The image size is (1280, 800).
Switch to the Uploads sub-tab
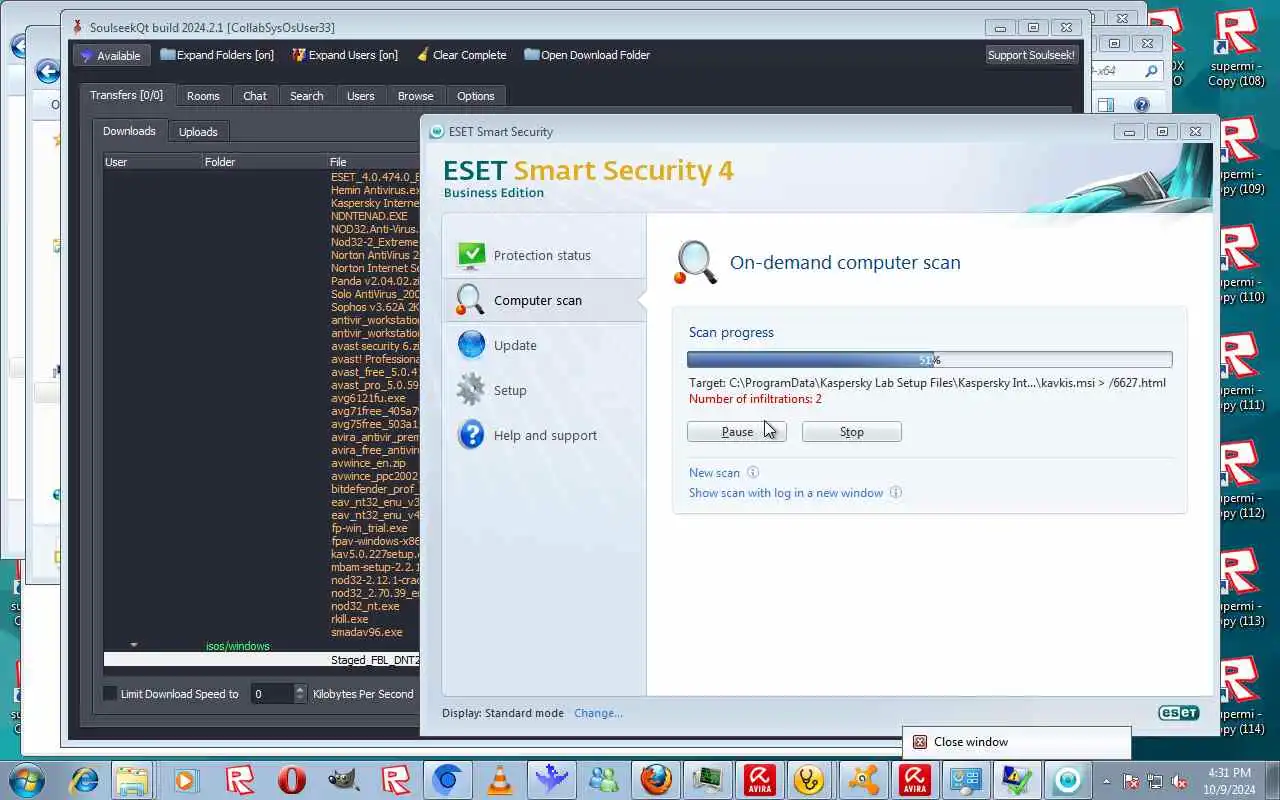(x=198, y=132)
